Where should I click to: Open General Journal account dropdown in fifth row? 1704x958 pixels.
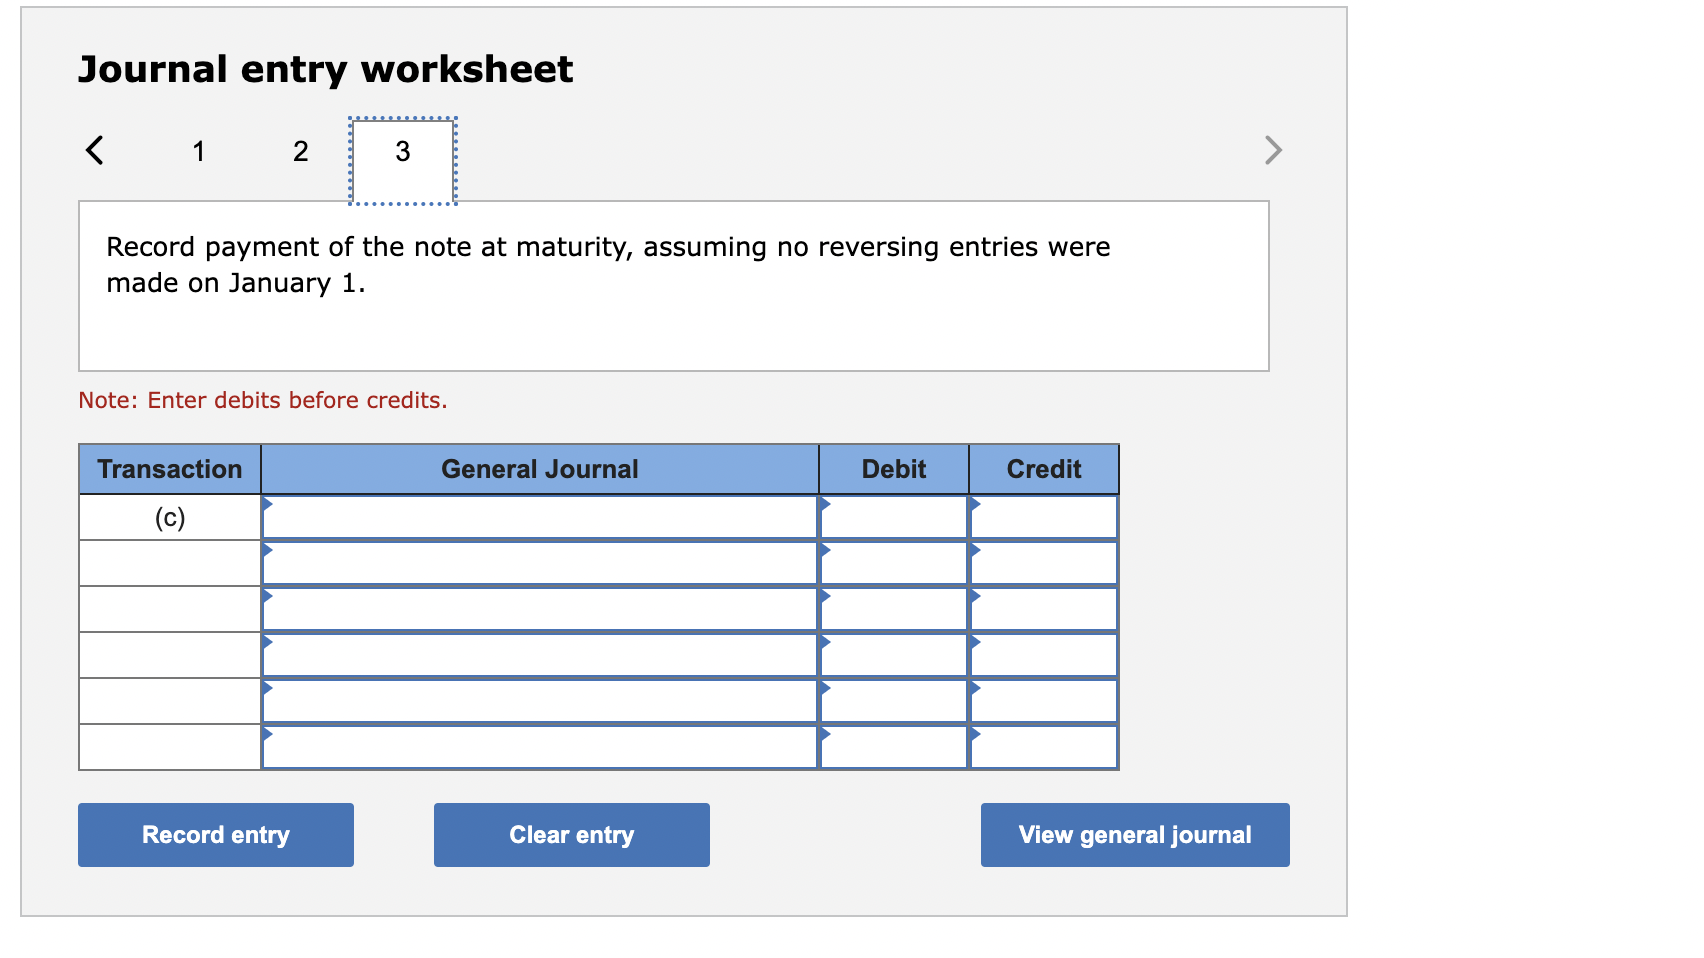click(x=540, y=701)
